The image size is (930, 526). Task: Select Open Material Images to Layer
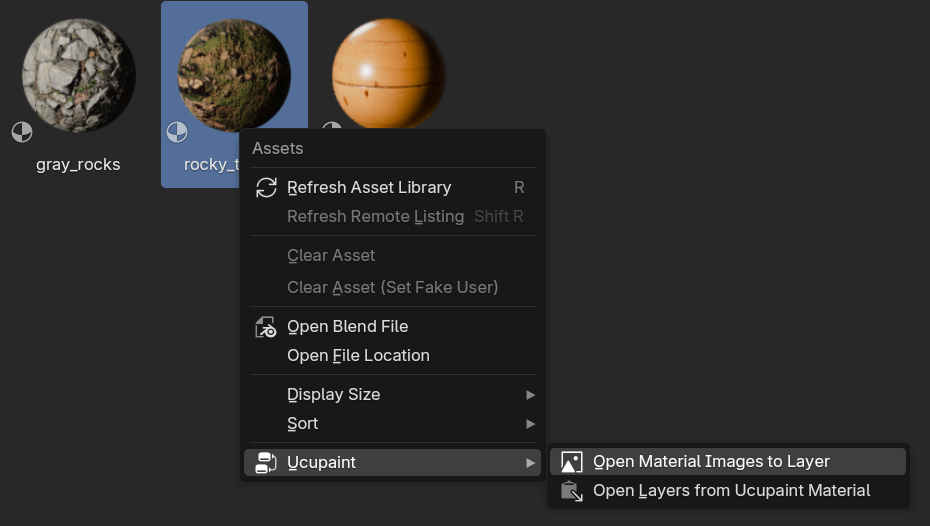728,462
